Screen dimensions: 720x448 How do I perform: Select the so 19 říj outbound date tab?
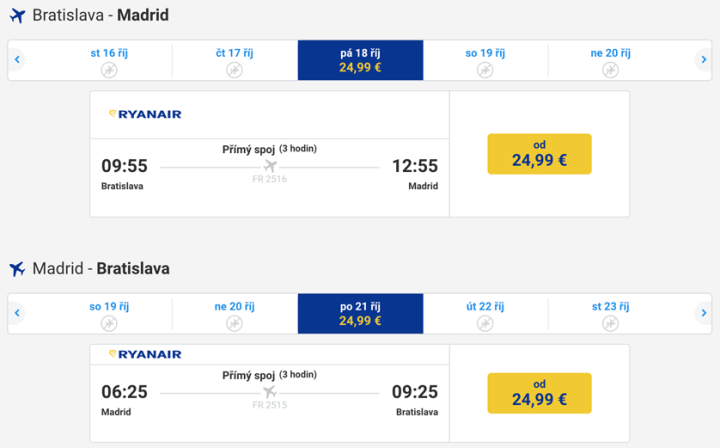point(485,60)
